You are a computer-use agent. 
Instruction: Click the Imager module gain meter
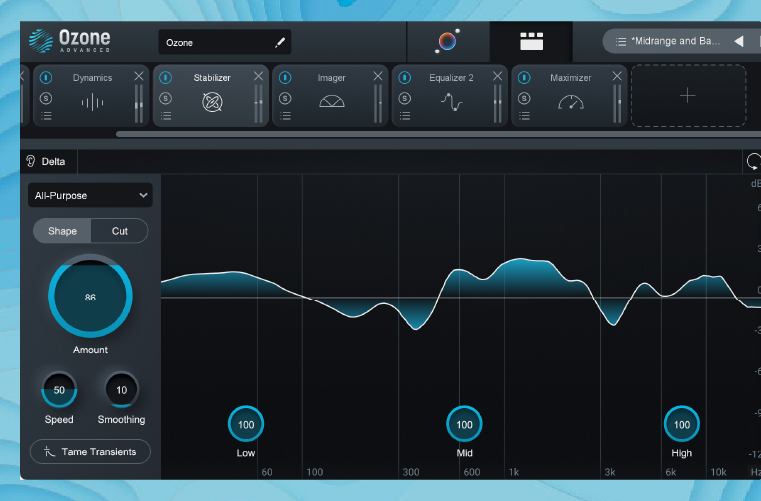(378, 103)
